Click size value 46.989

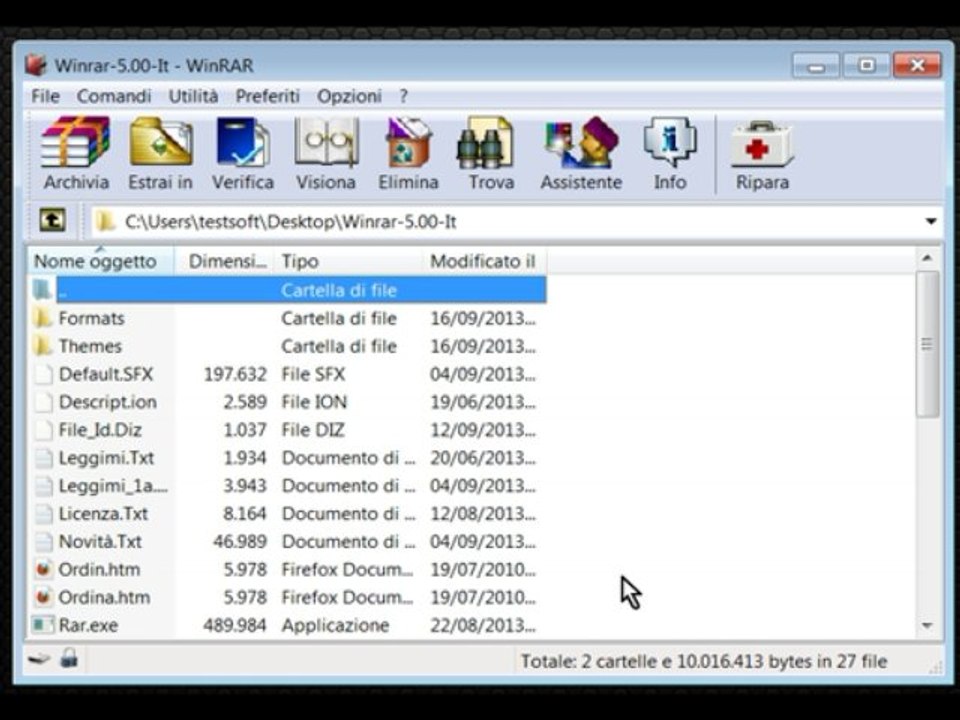coord(239,541)
